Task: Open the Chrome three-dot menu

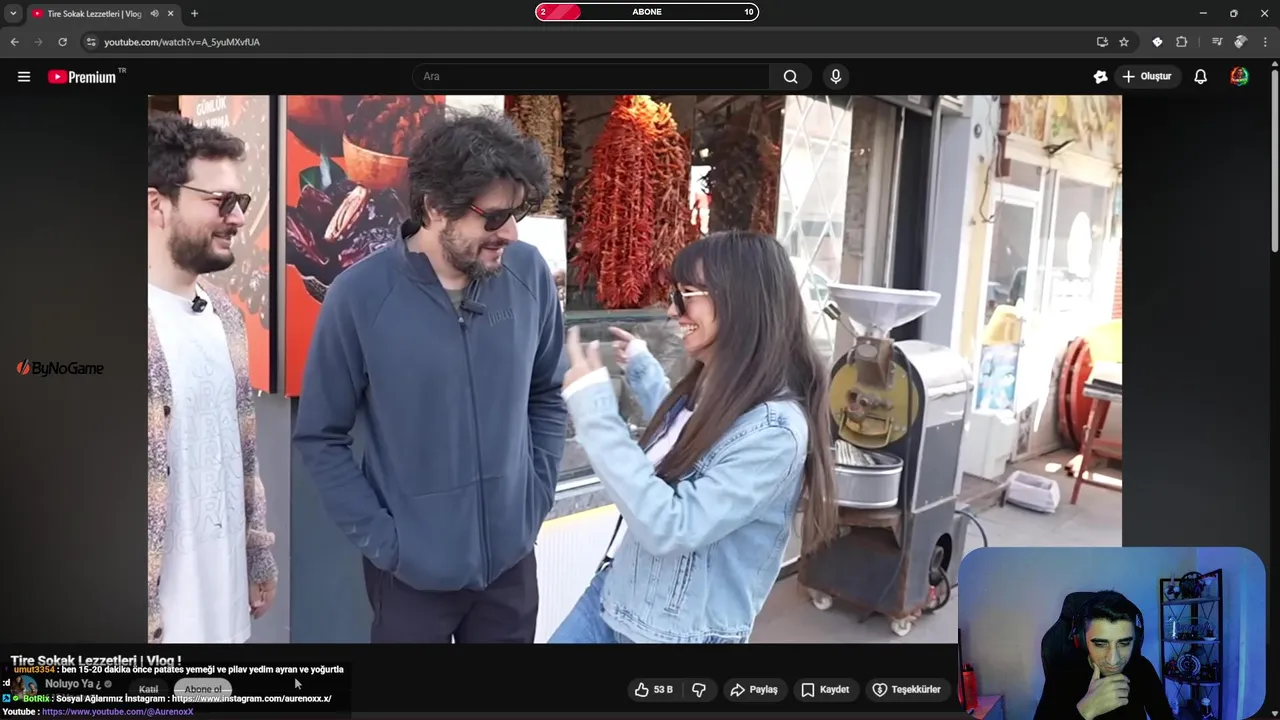Action: tap(1265, 42)
